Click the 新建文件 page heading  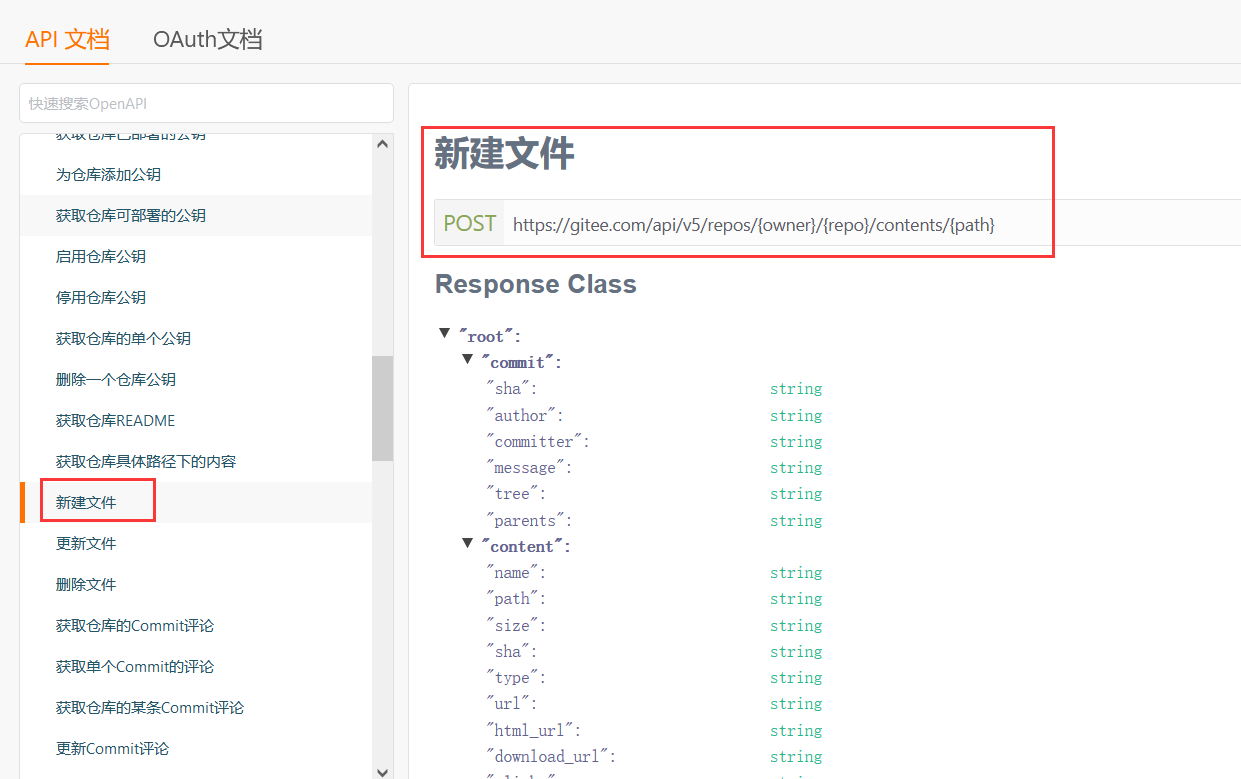point(504,155)
